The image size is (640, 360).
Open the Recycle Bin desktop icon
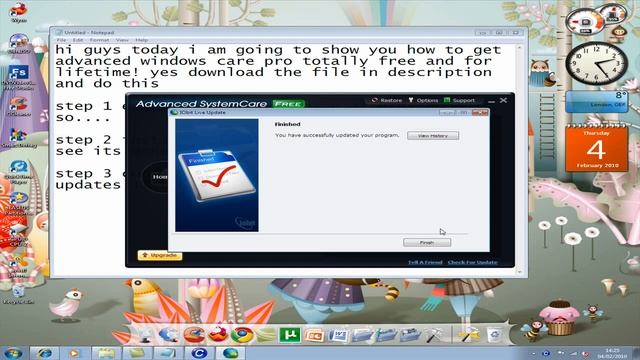[18, 295]
